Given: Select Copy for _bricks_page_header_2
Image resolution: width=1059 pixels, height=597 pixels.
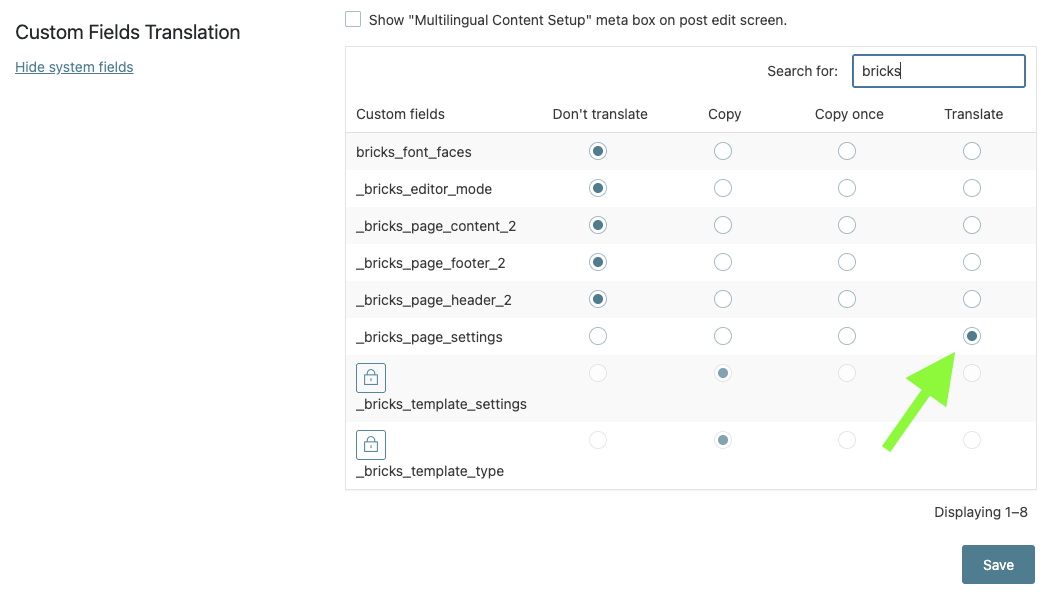Looking at the screenshot, I should click(x=723, y=299).
